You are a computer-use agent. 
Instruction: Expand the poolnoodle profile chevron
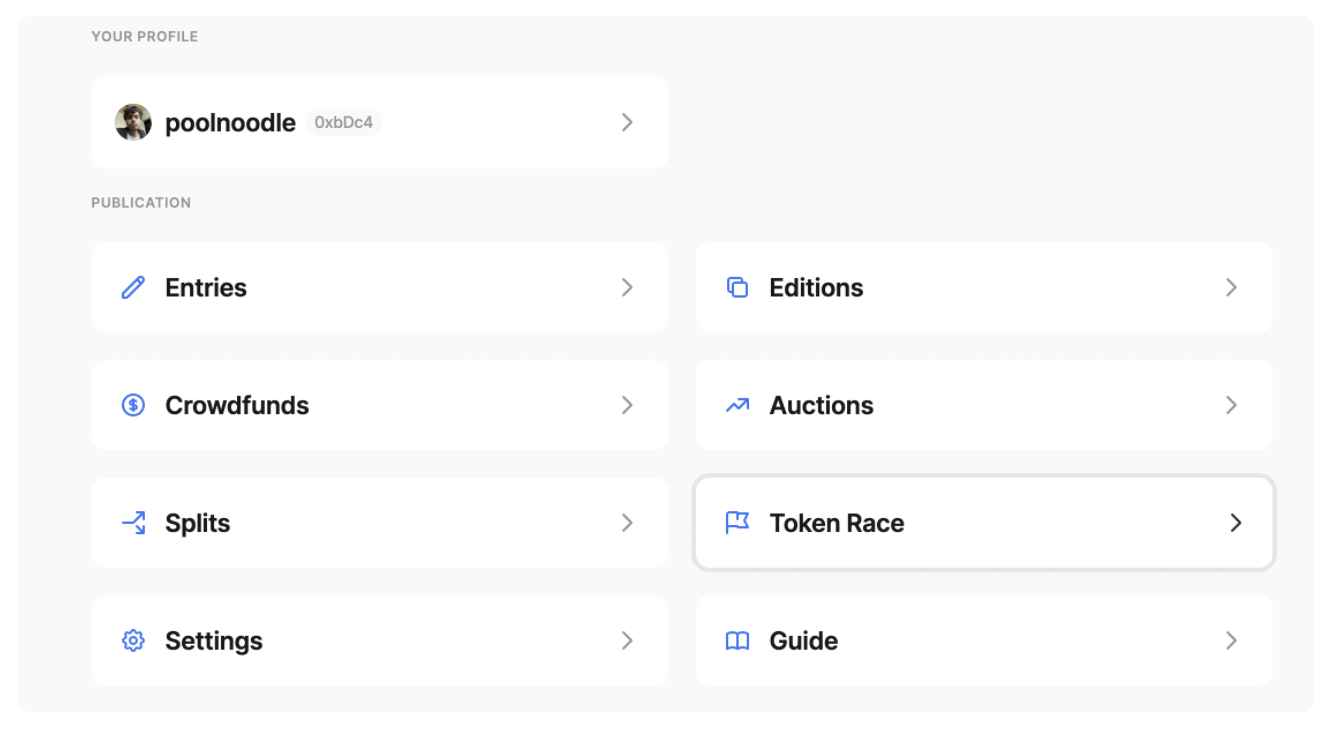627,122
